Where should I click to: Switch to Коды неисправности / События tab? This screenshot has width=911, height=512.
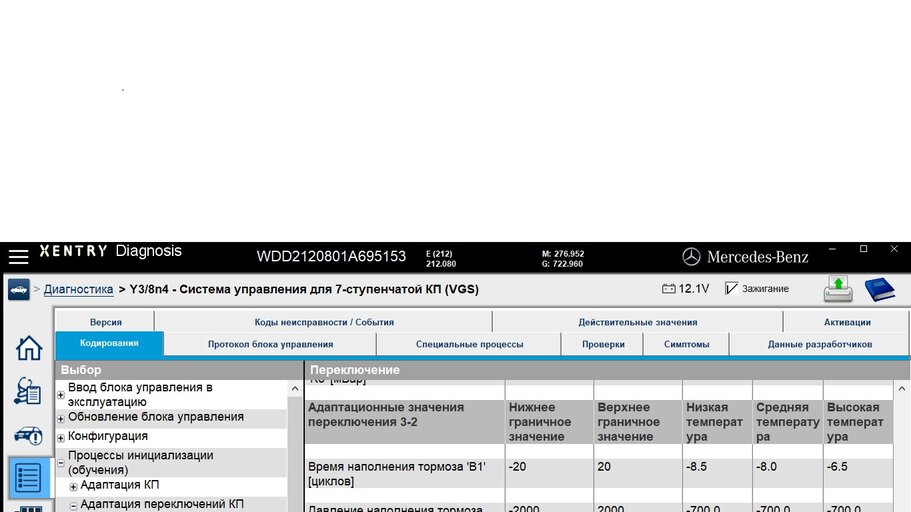(x=324, y=322)
